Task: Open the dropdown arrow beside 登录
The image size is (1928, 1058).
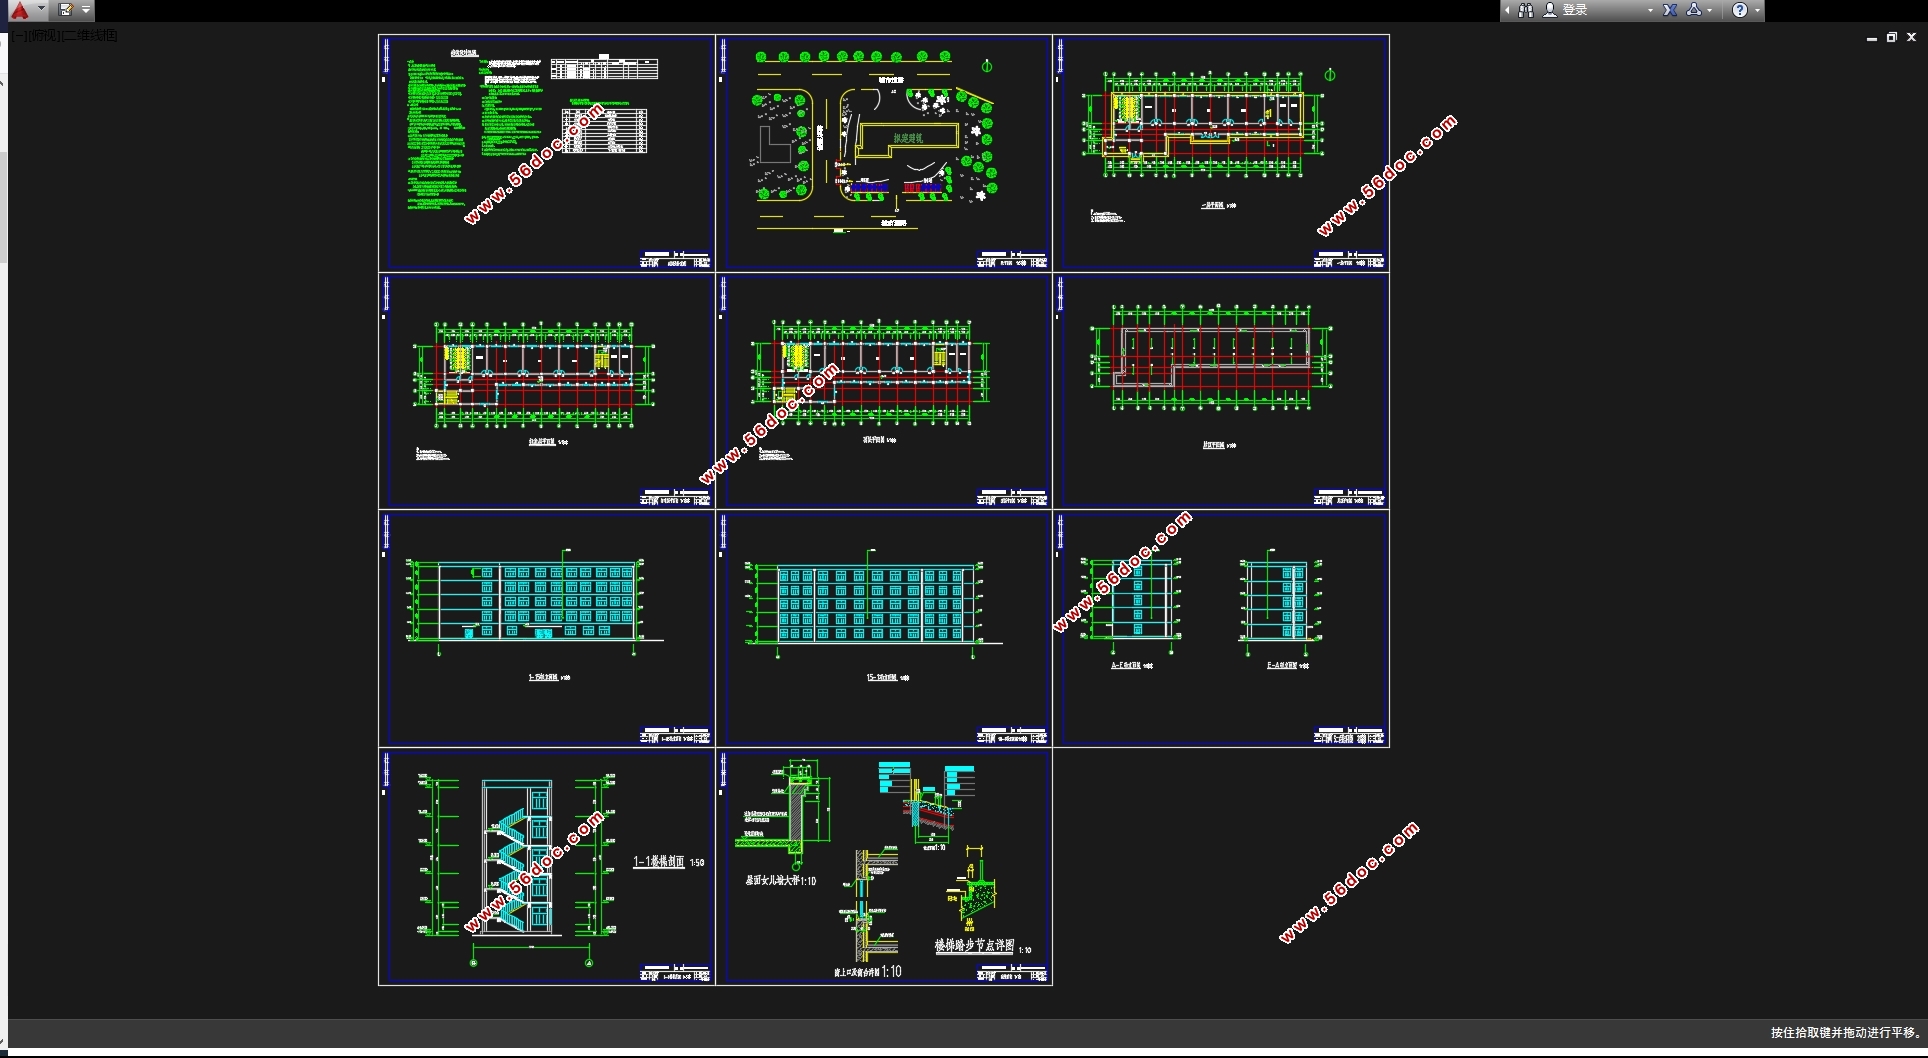Action: pos(1650,10)
